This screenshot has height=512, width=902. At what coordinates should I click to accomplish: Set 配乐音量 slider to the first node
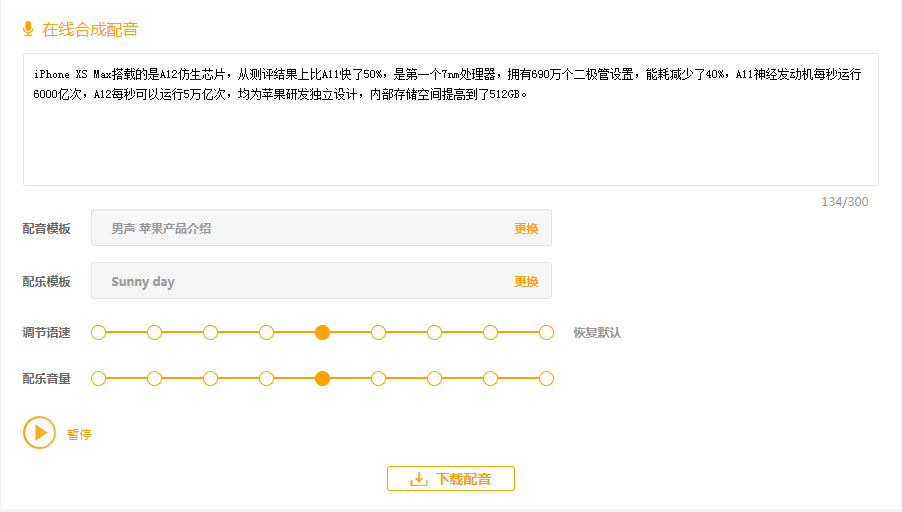click(98, 378)
